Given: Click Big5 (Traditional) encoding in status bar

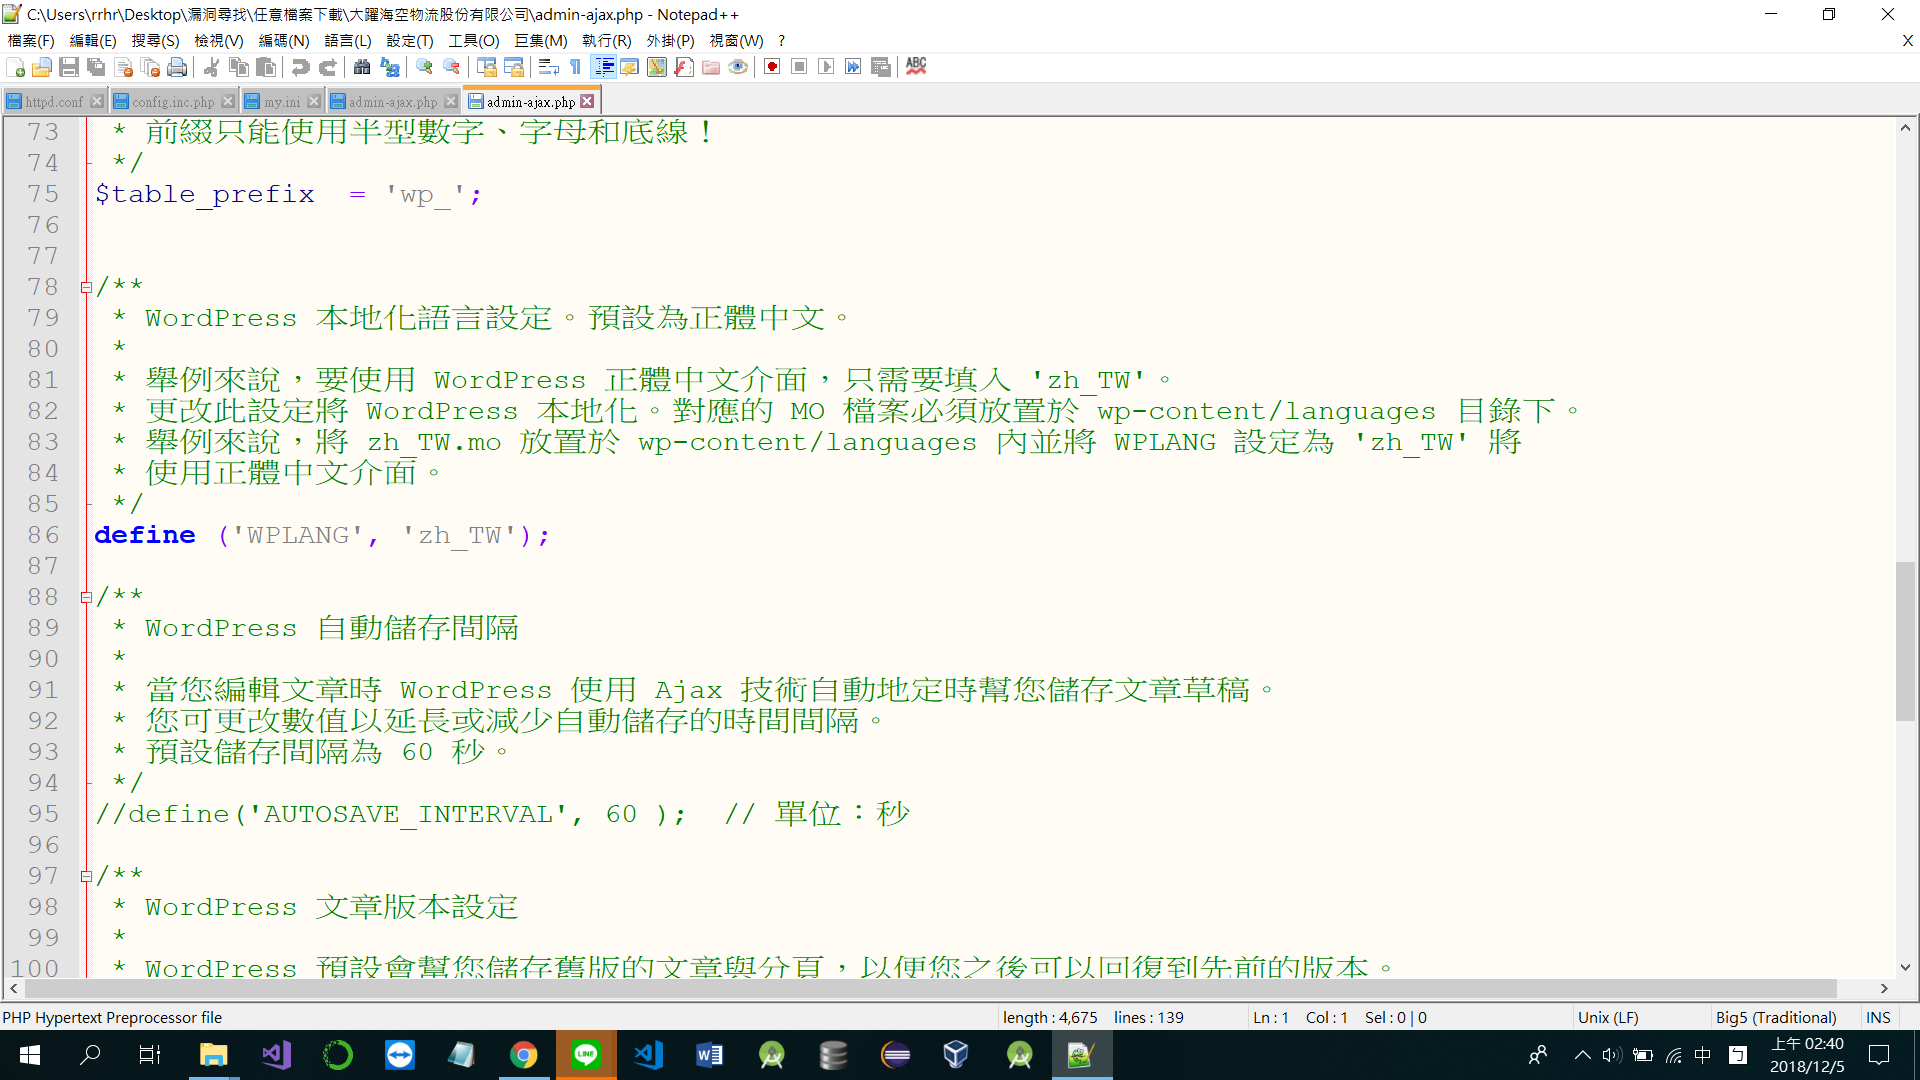Looking at the screenshot, I should coord(1776,1017).
